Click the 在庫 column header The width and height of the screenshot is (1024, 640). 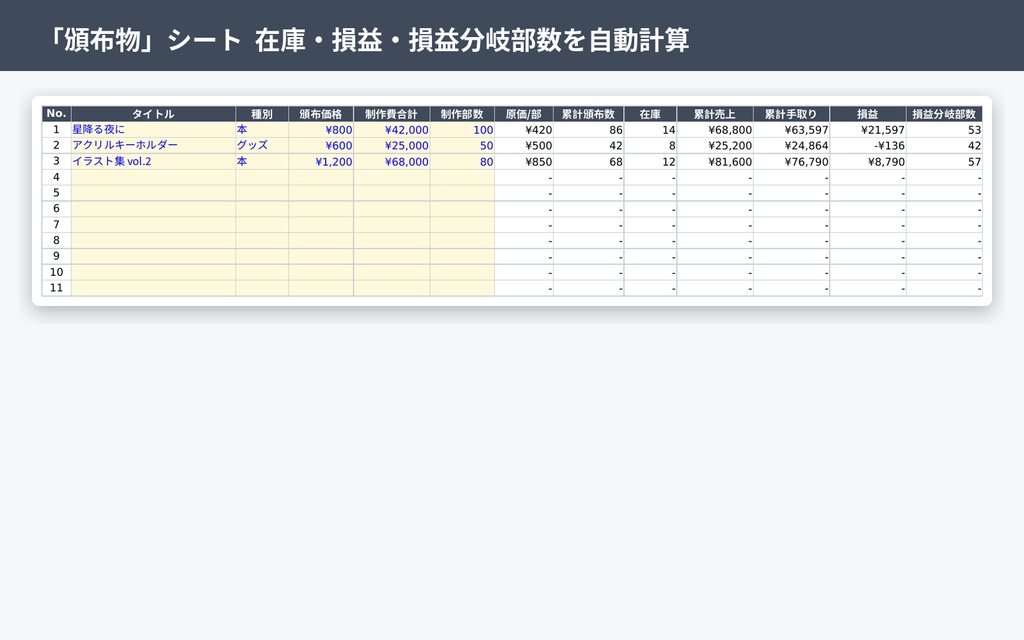point(650,114)
